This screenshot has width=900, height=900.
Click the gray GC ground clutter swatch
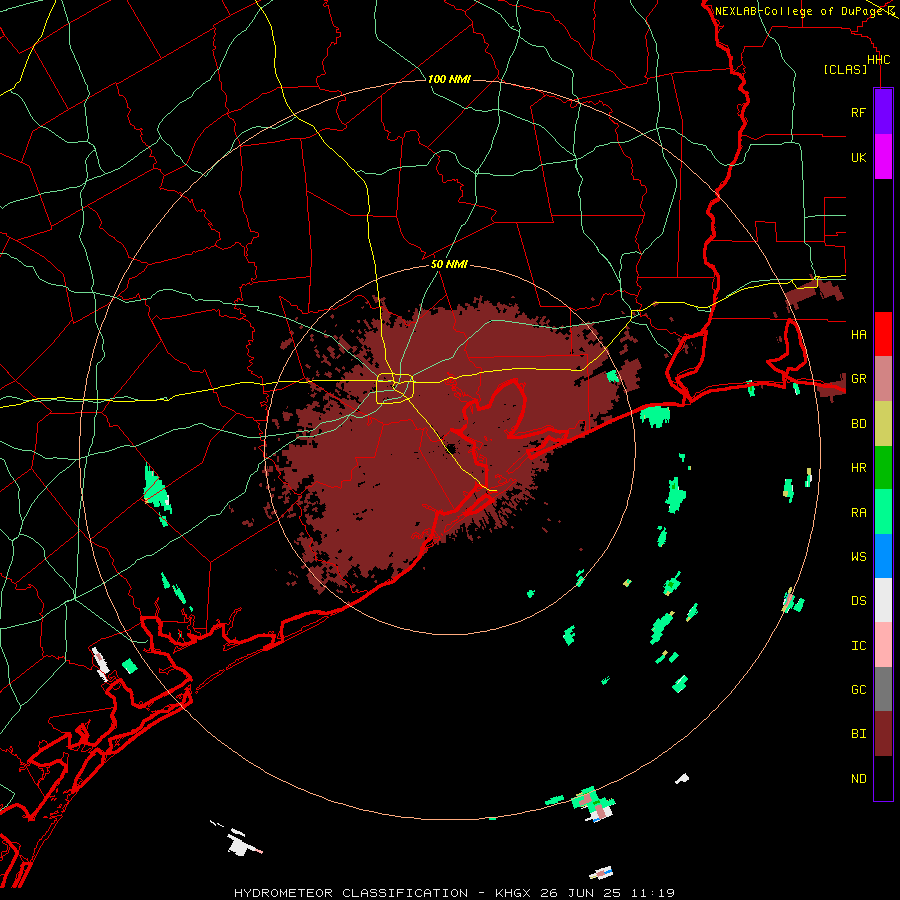pos(883,689)
